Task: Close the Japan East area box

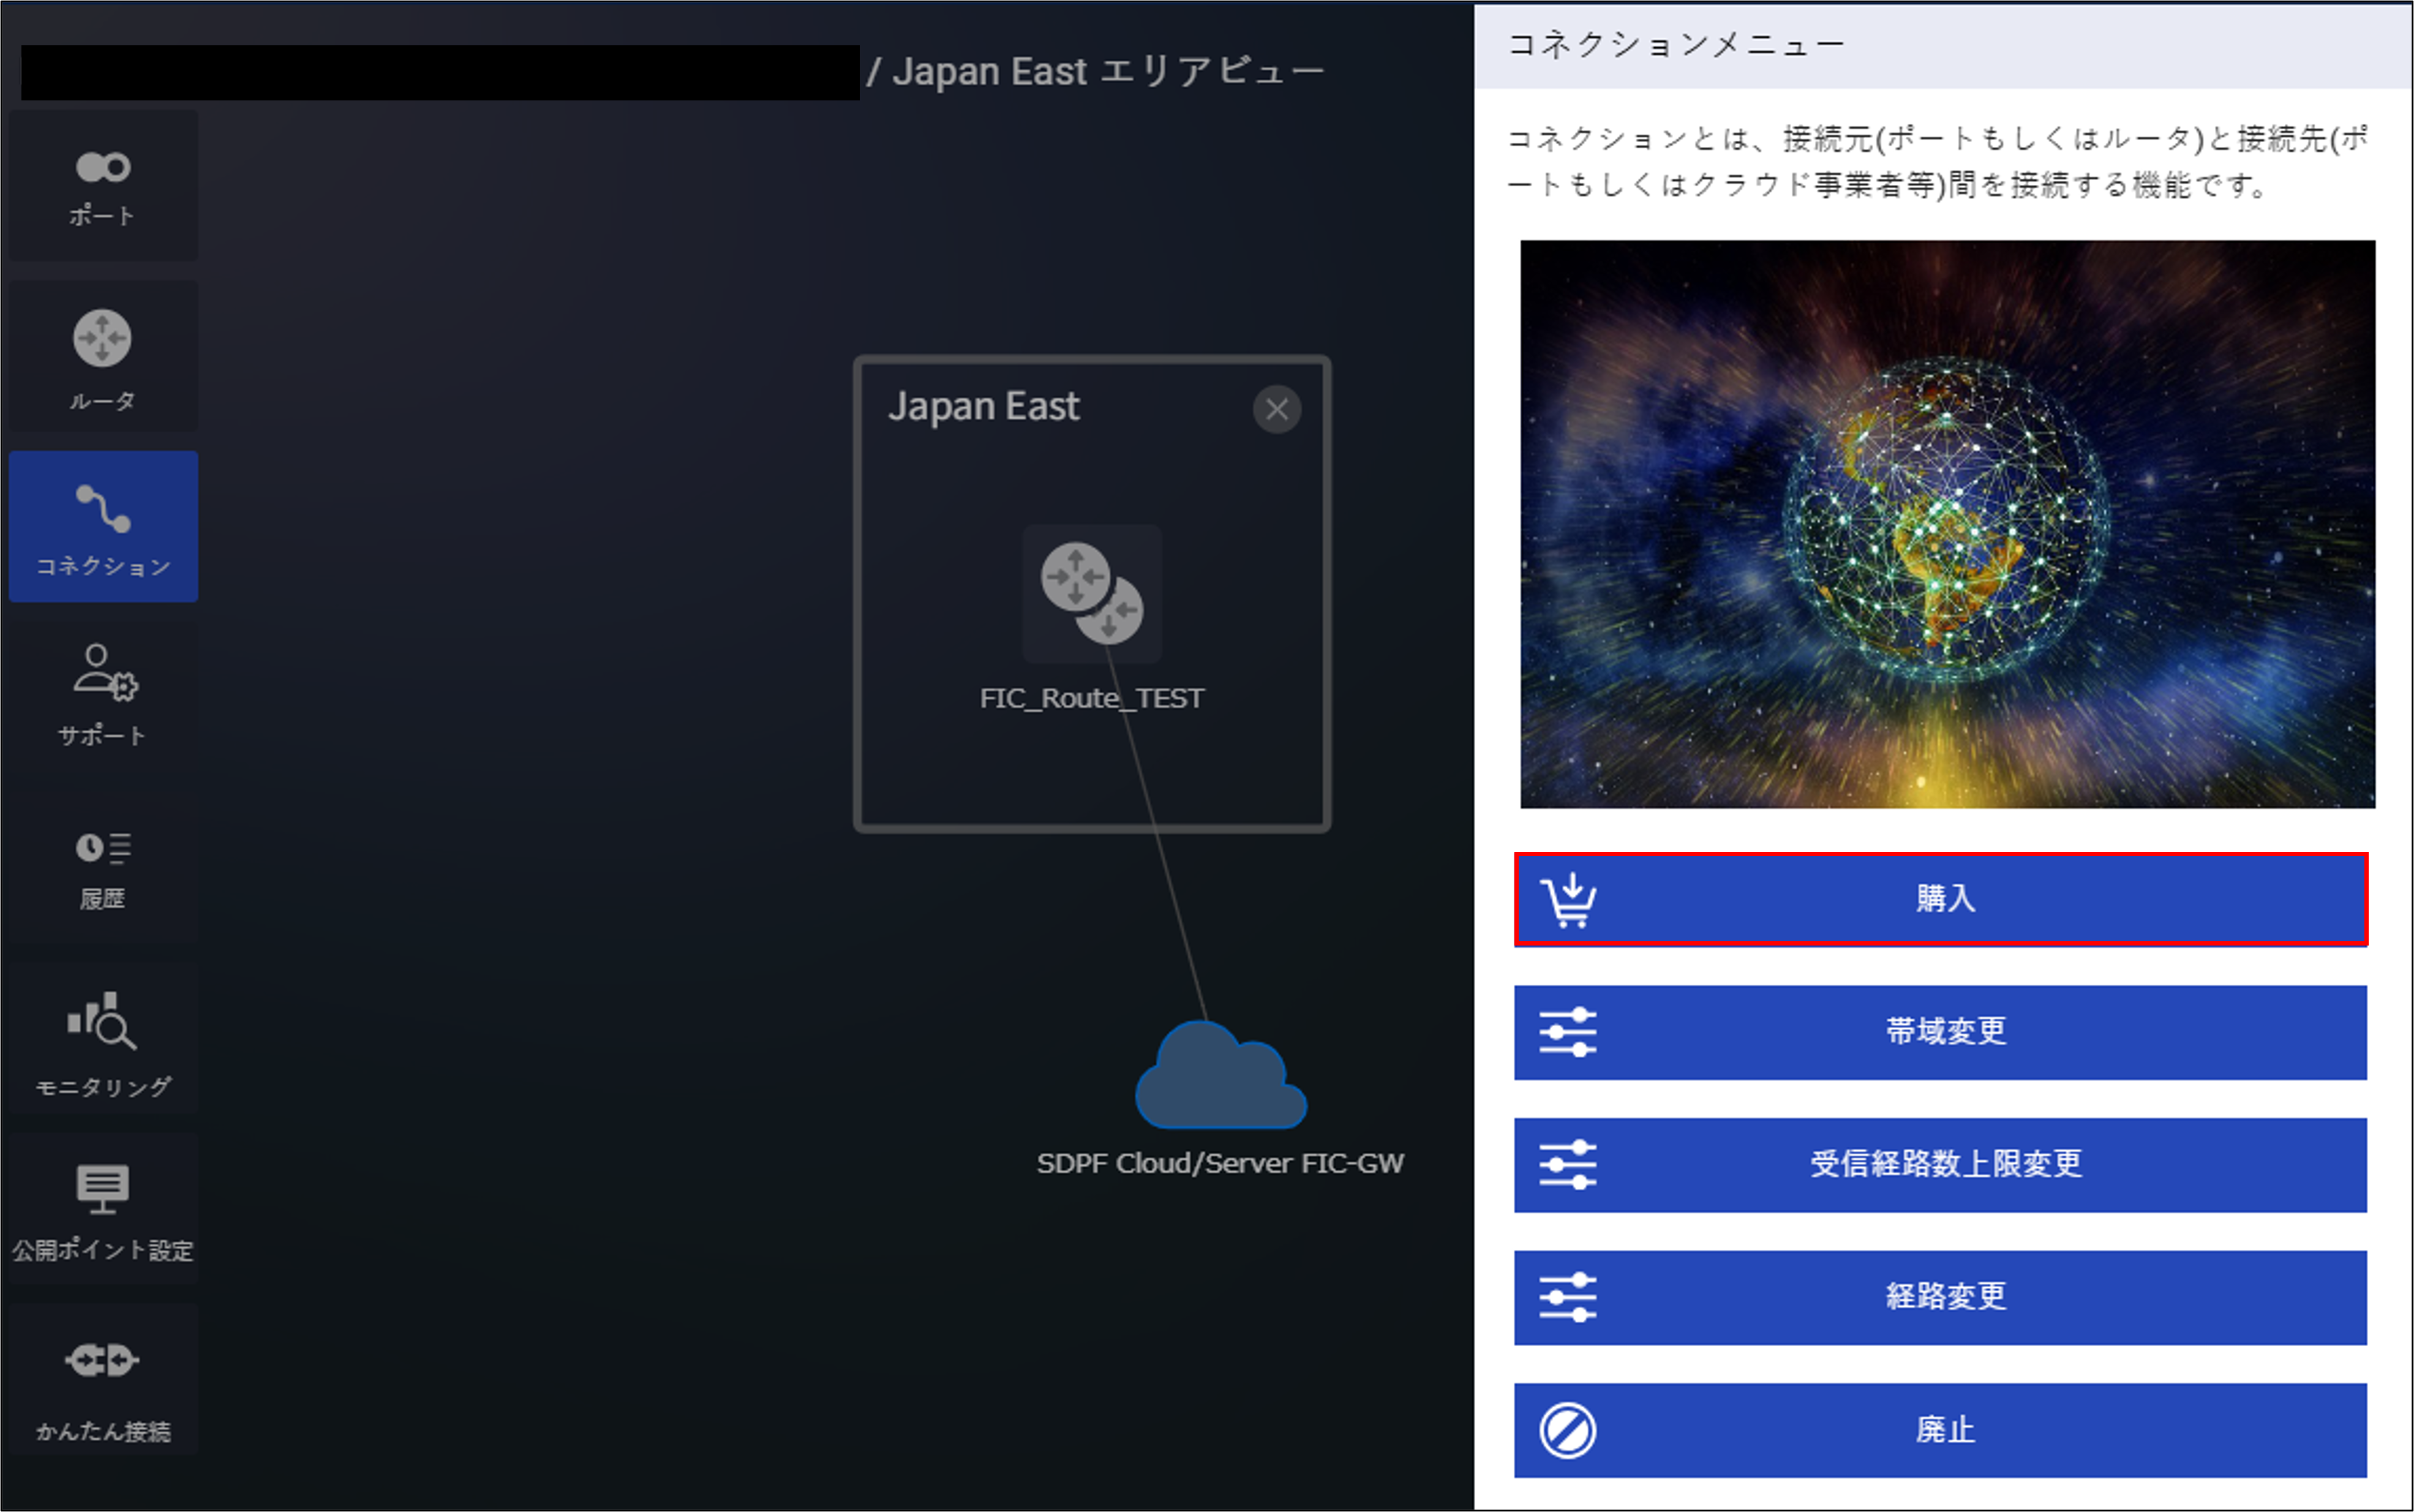Action: tap(1277, 409)
